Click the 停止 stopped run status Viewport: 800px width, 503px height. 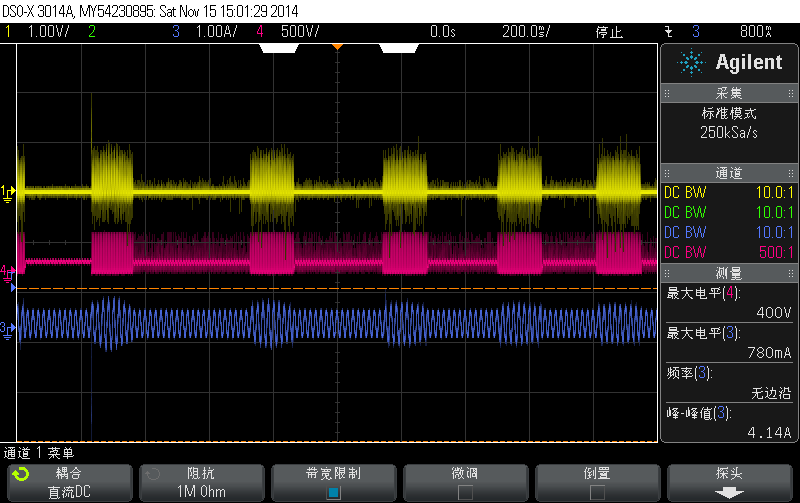pos(609,32)
